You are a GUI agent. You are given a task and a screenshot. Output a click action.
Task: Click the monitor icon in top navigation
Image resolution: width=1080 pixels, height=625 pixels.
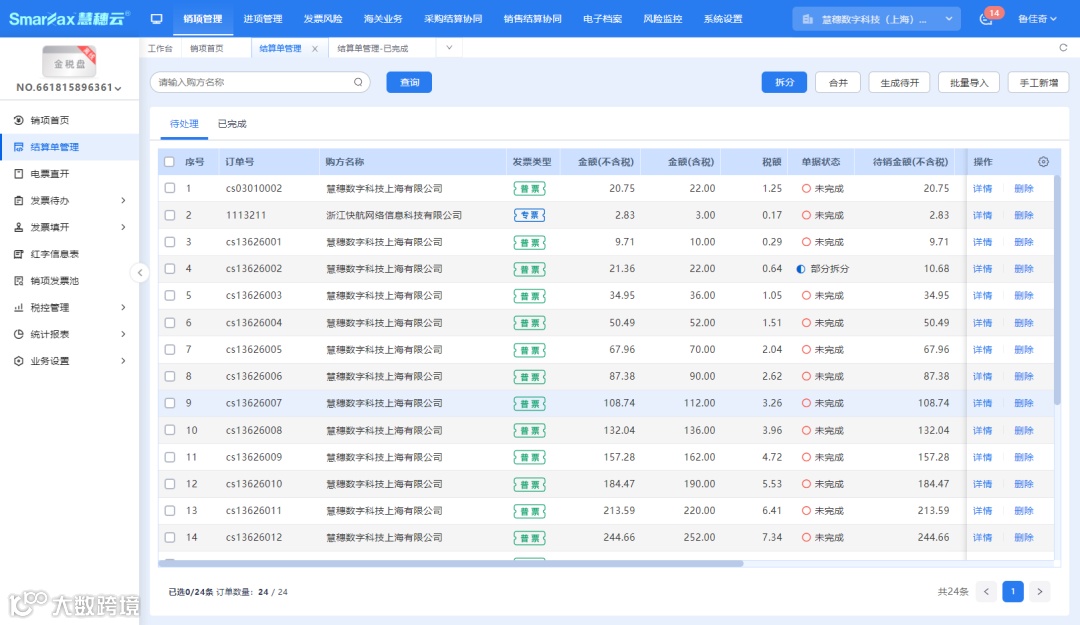(x=156, y=19)
